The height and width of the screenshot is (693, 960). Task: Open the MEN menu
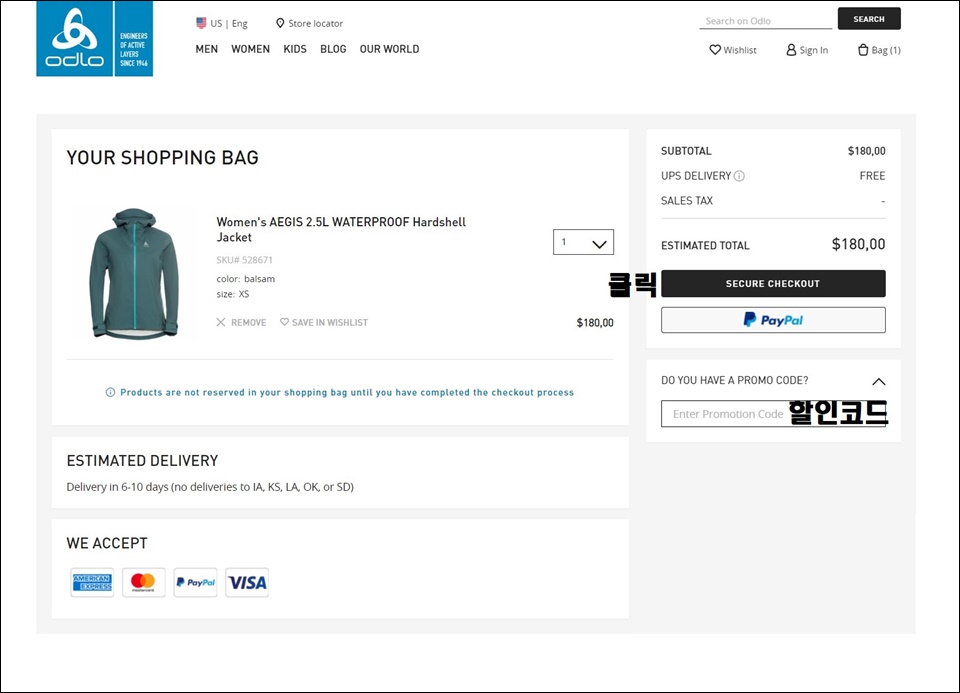tap(206, 49)
